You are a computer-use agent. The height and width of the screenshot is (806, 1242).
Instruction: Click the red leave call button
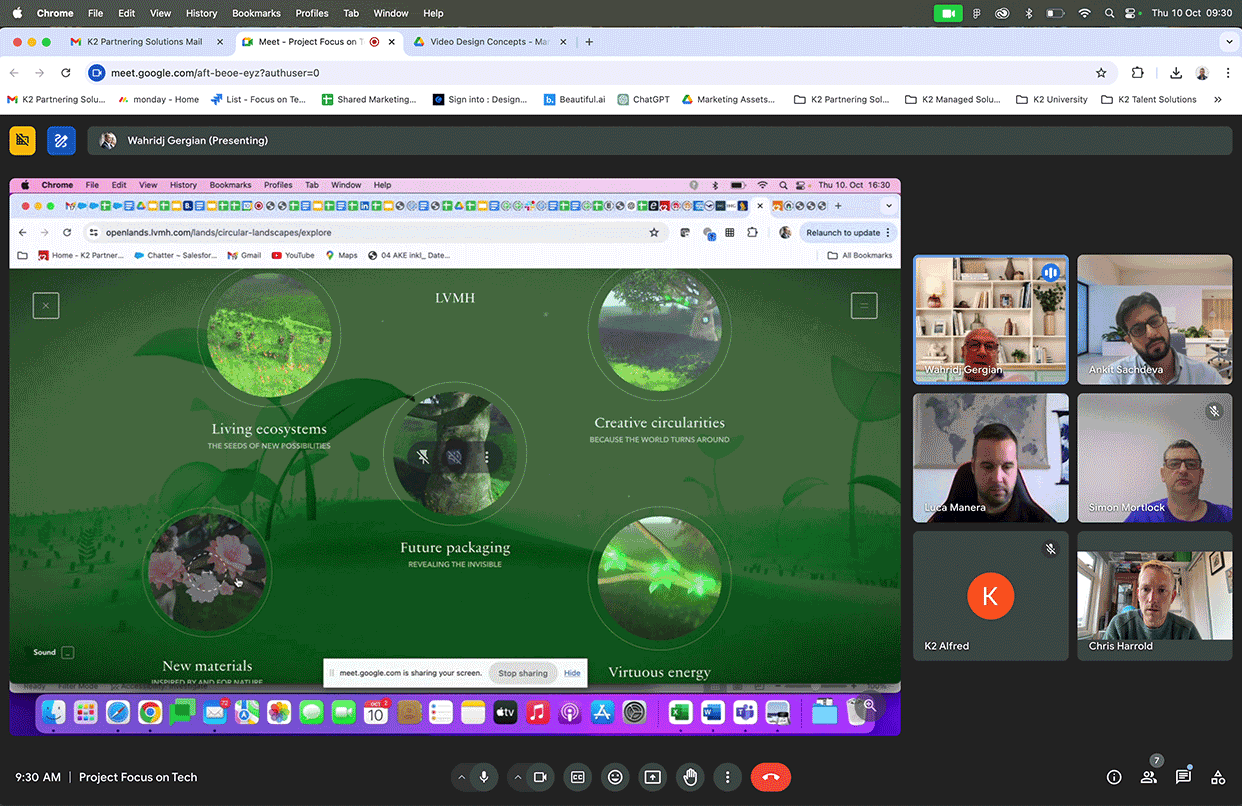[771, 777]
